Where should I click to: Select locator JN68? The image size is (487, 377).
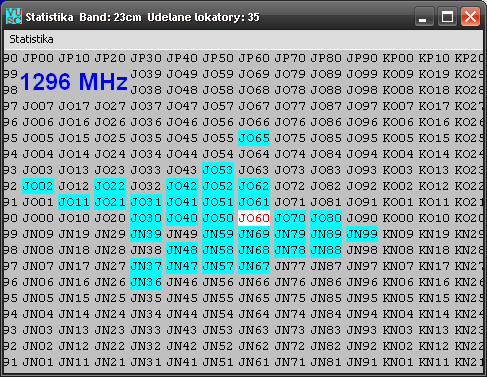click(x=254, y=250)
